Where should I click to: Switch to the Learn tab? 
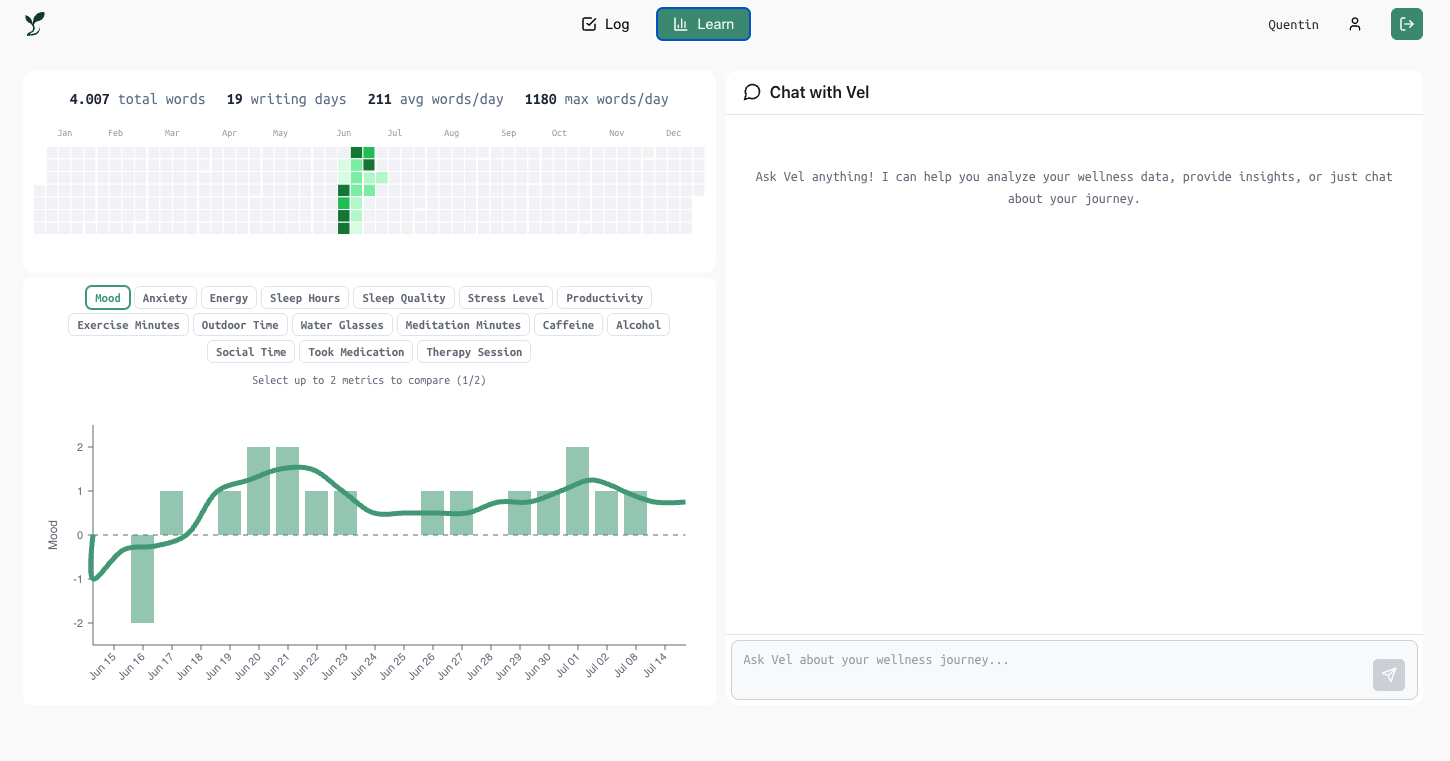tap(703, 24)
